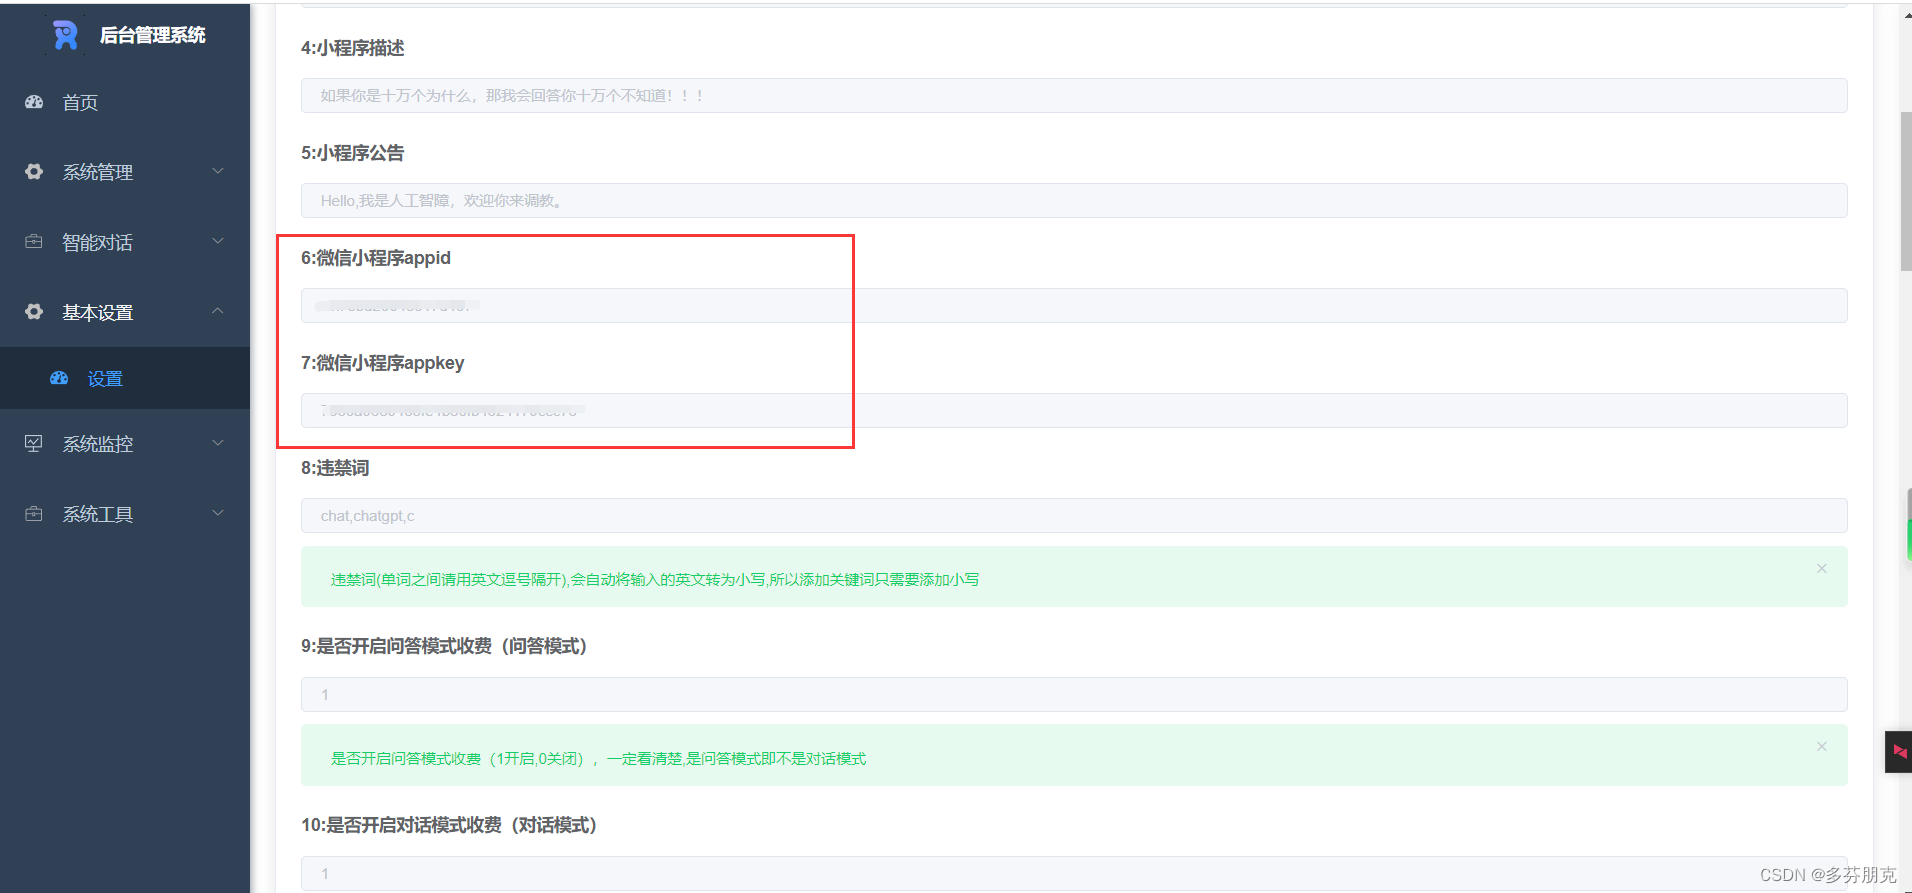
Task: Click the 违禁词 input field
Action: (x=1074, y=516)
